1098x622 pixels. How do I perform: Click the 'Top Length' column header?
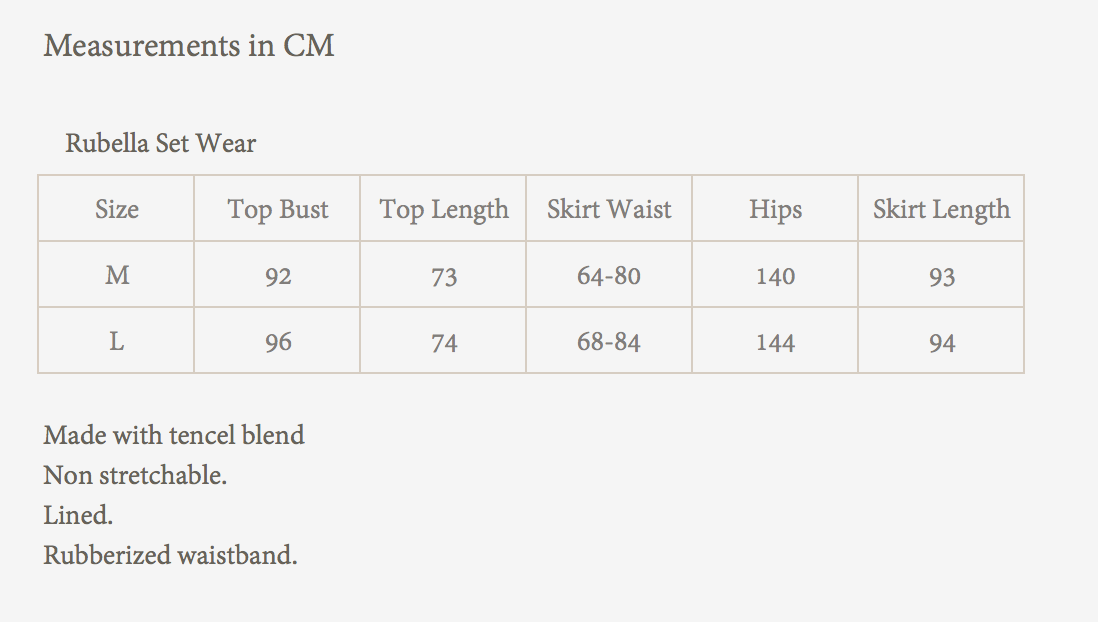tap(444, 209)
